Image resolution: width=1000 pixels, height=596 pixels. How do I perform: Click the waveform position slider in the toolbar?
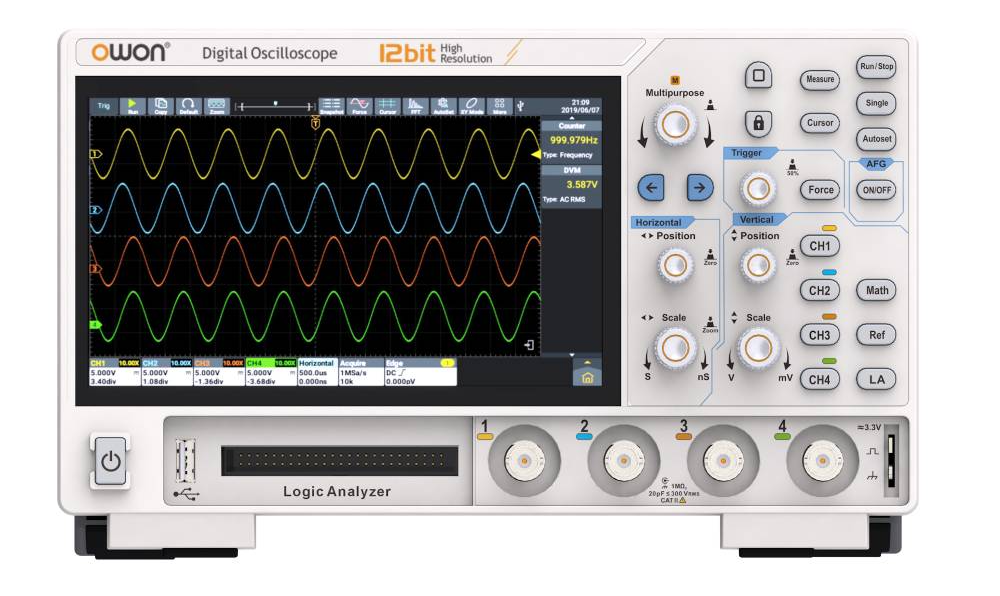coord(274,106)
